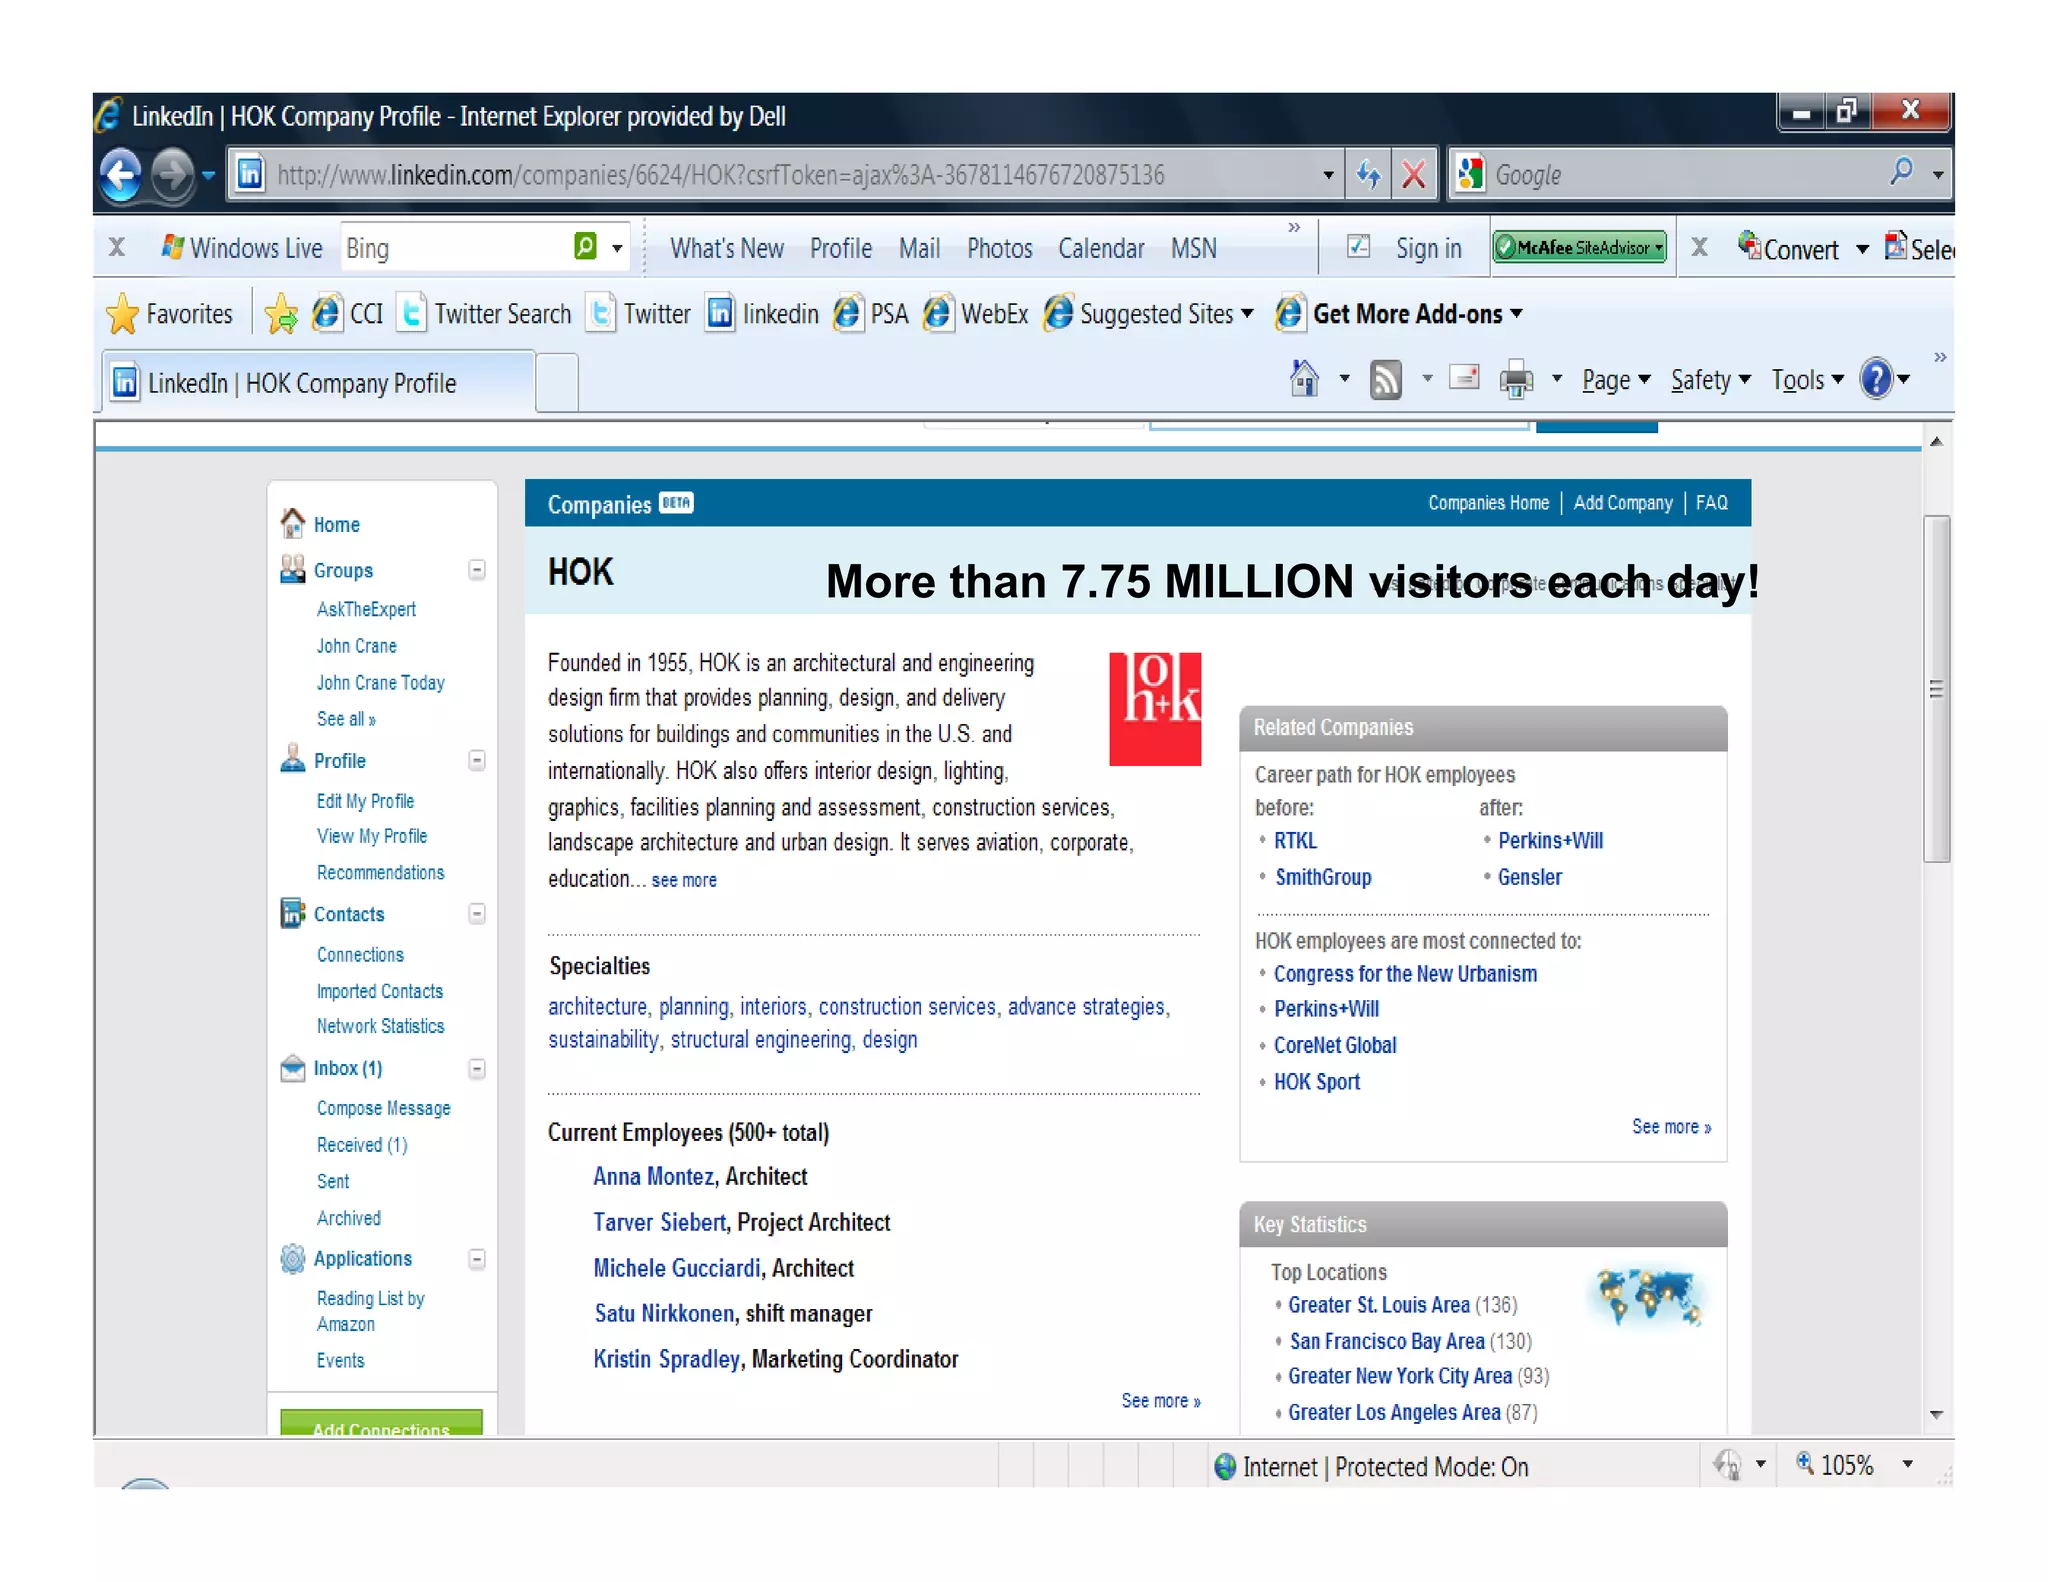Click the browser Forward arrow button
This screenshot has height=1582, width=2048.
173,175
